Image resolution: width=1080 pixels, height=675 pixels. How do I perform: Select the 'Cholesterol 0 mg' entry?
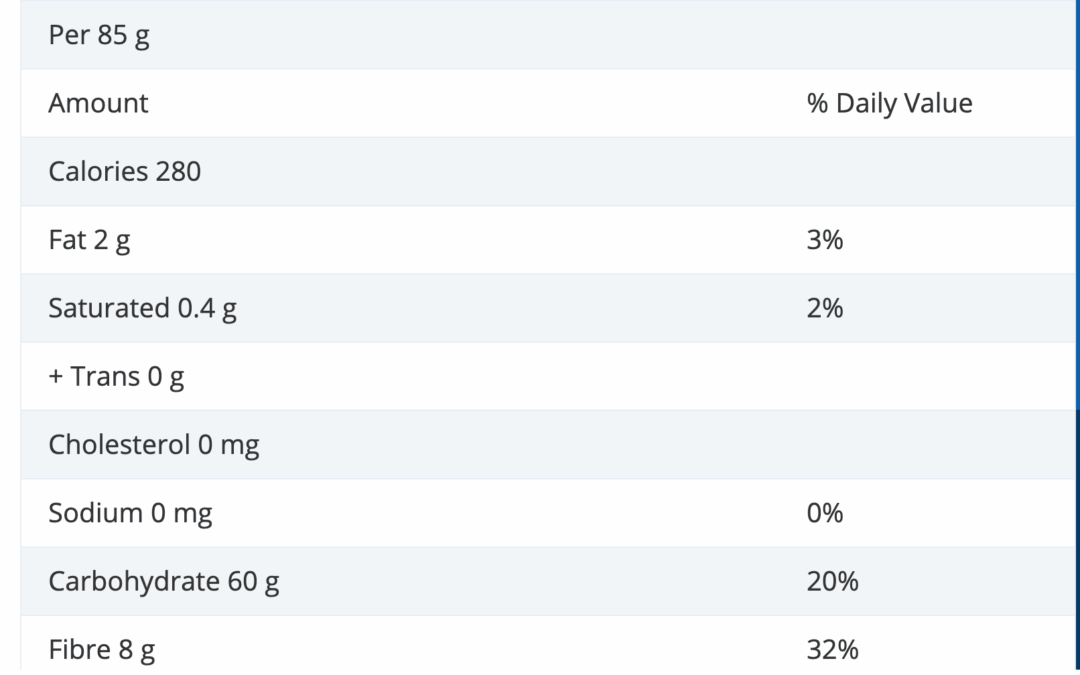click(154, 445)
